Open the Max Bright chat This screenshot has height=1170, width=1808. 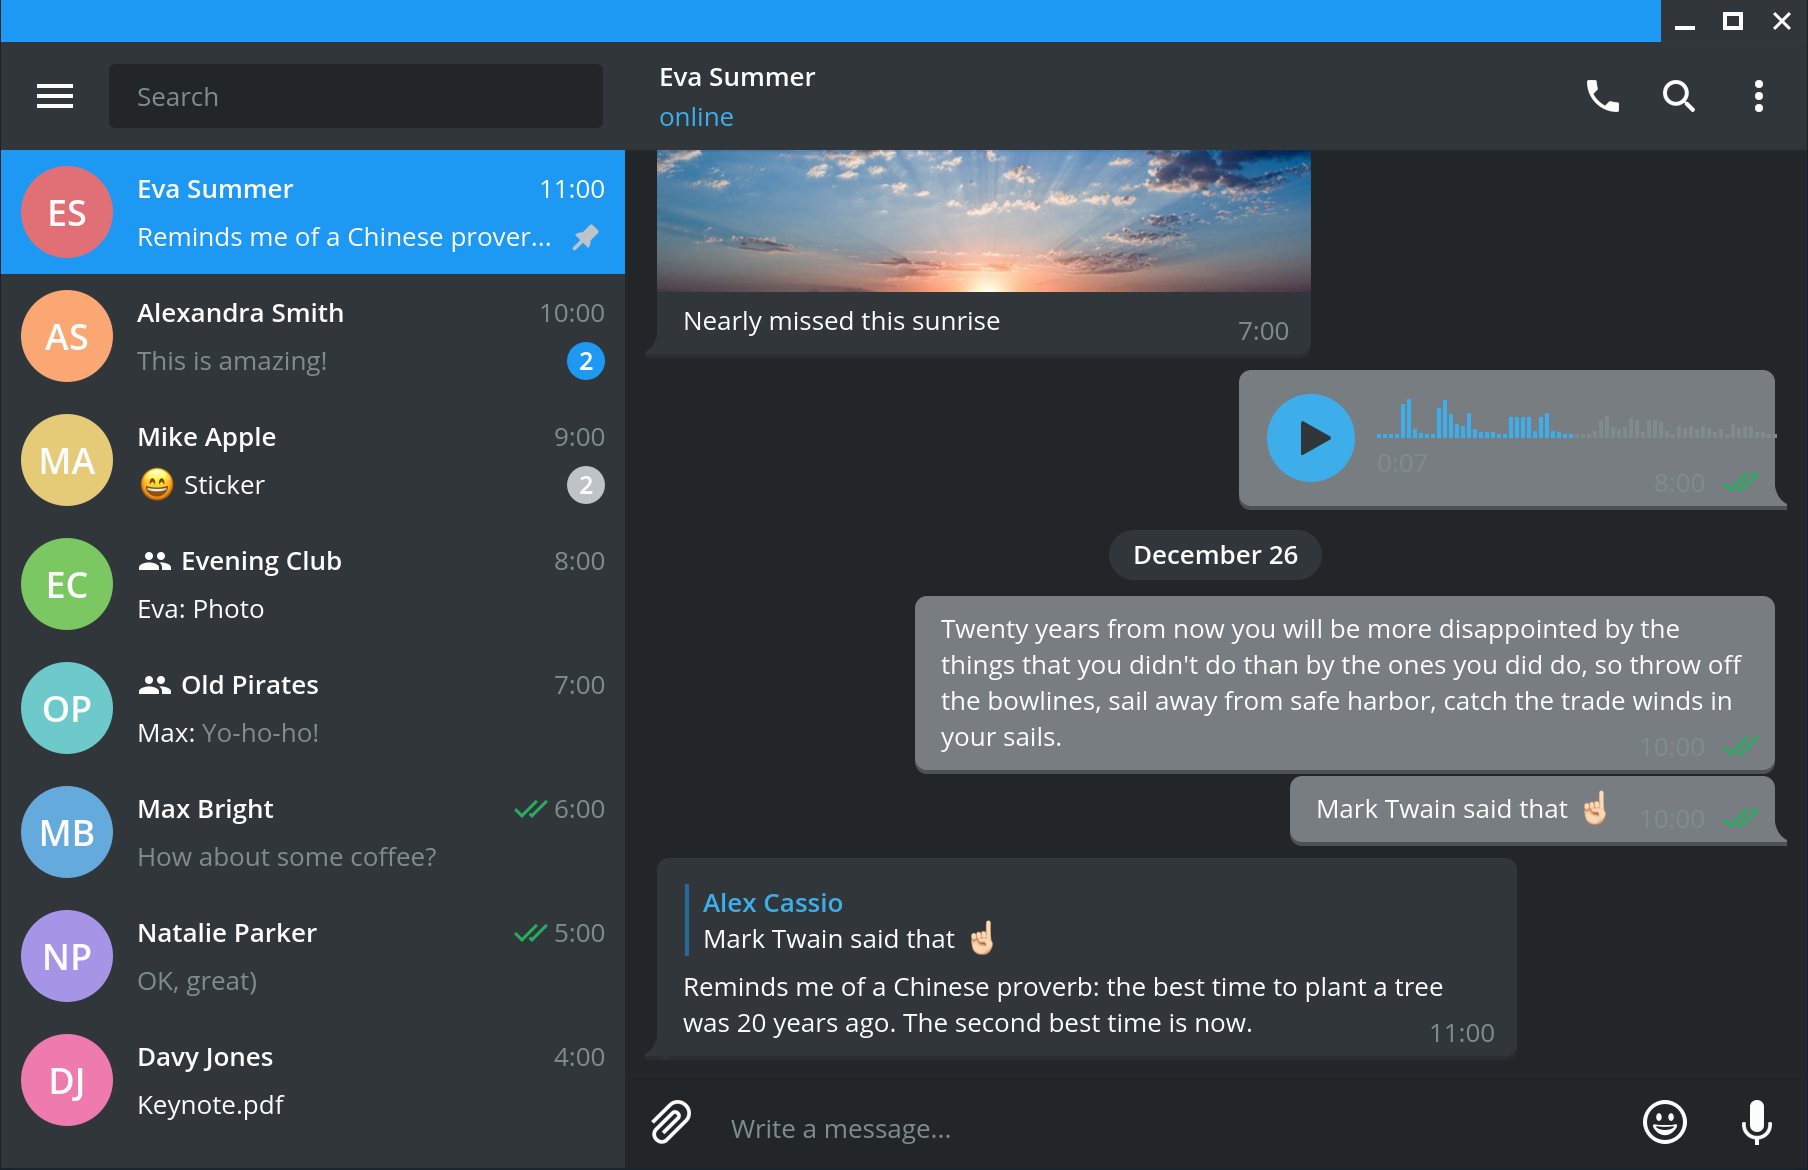coord(313,832)
